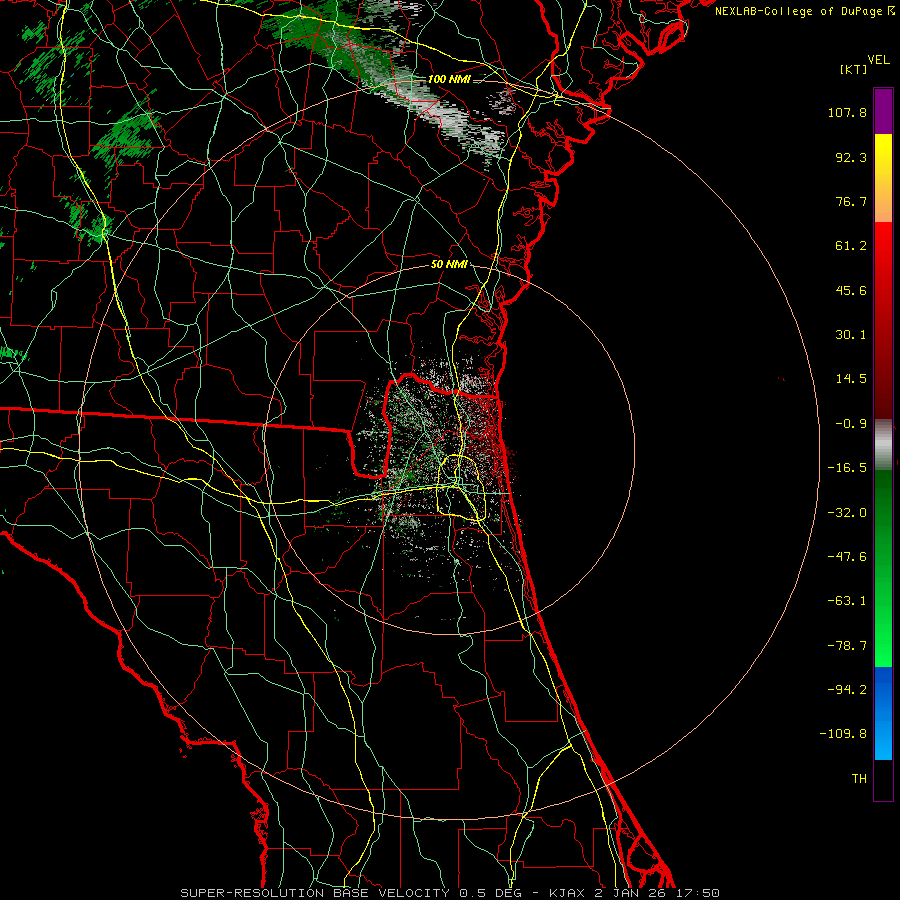Viewport: 900px width, 900px height.
Task: Click the -47.6 velocity scale value
Action: coord(847,557)
